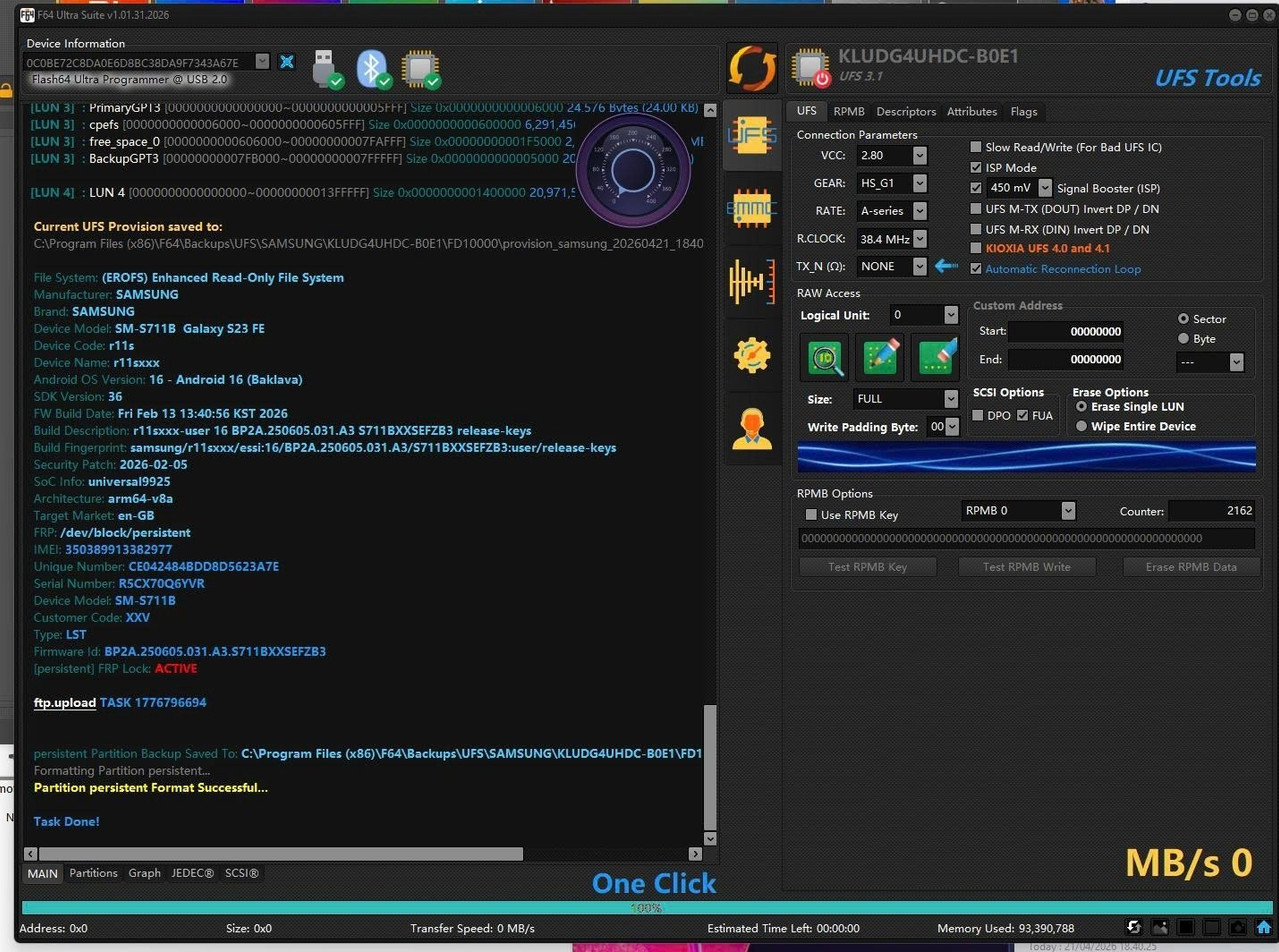Click the Test RPMB Write button
The image size is (1279, 952).
1027,567
